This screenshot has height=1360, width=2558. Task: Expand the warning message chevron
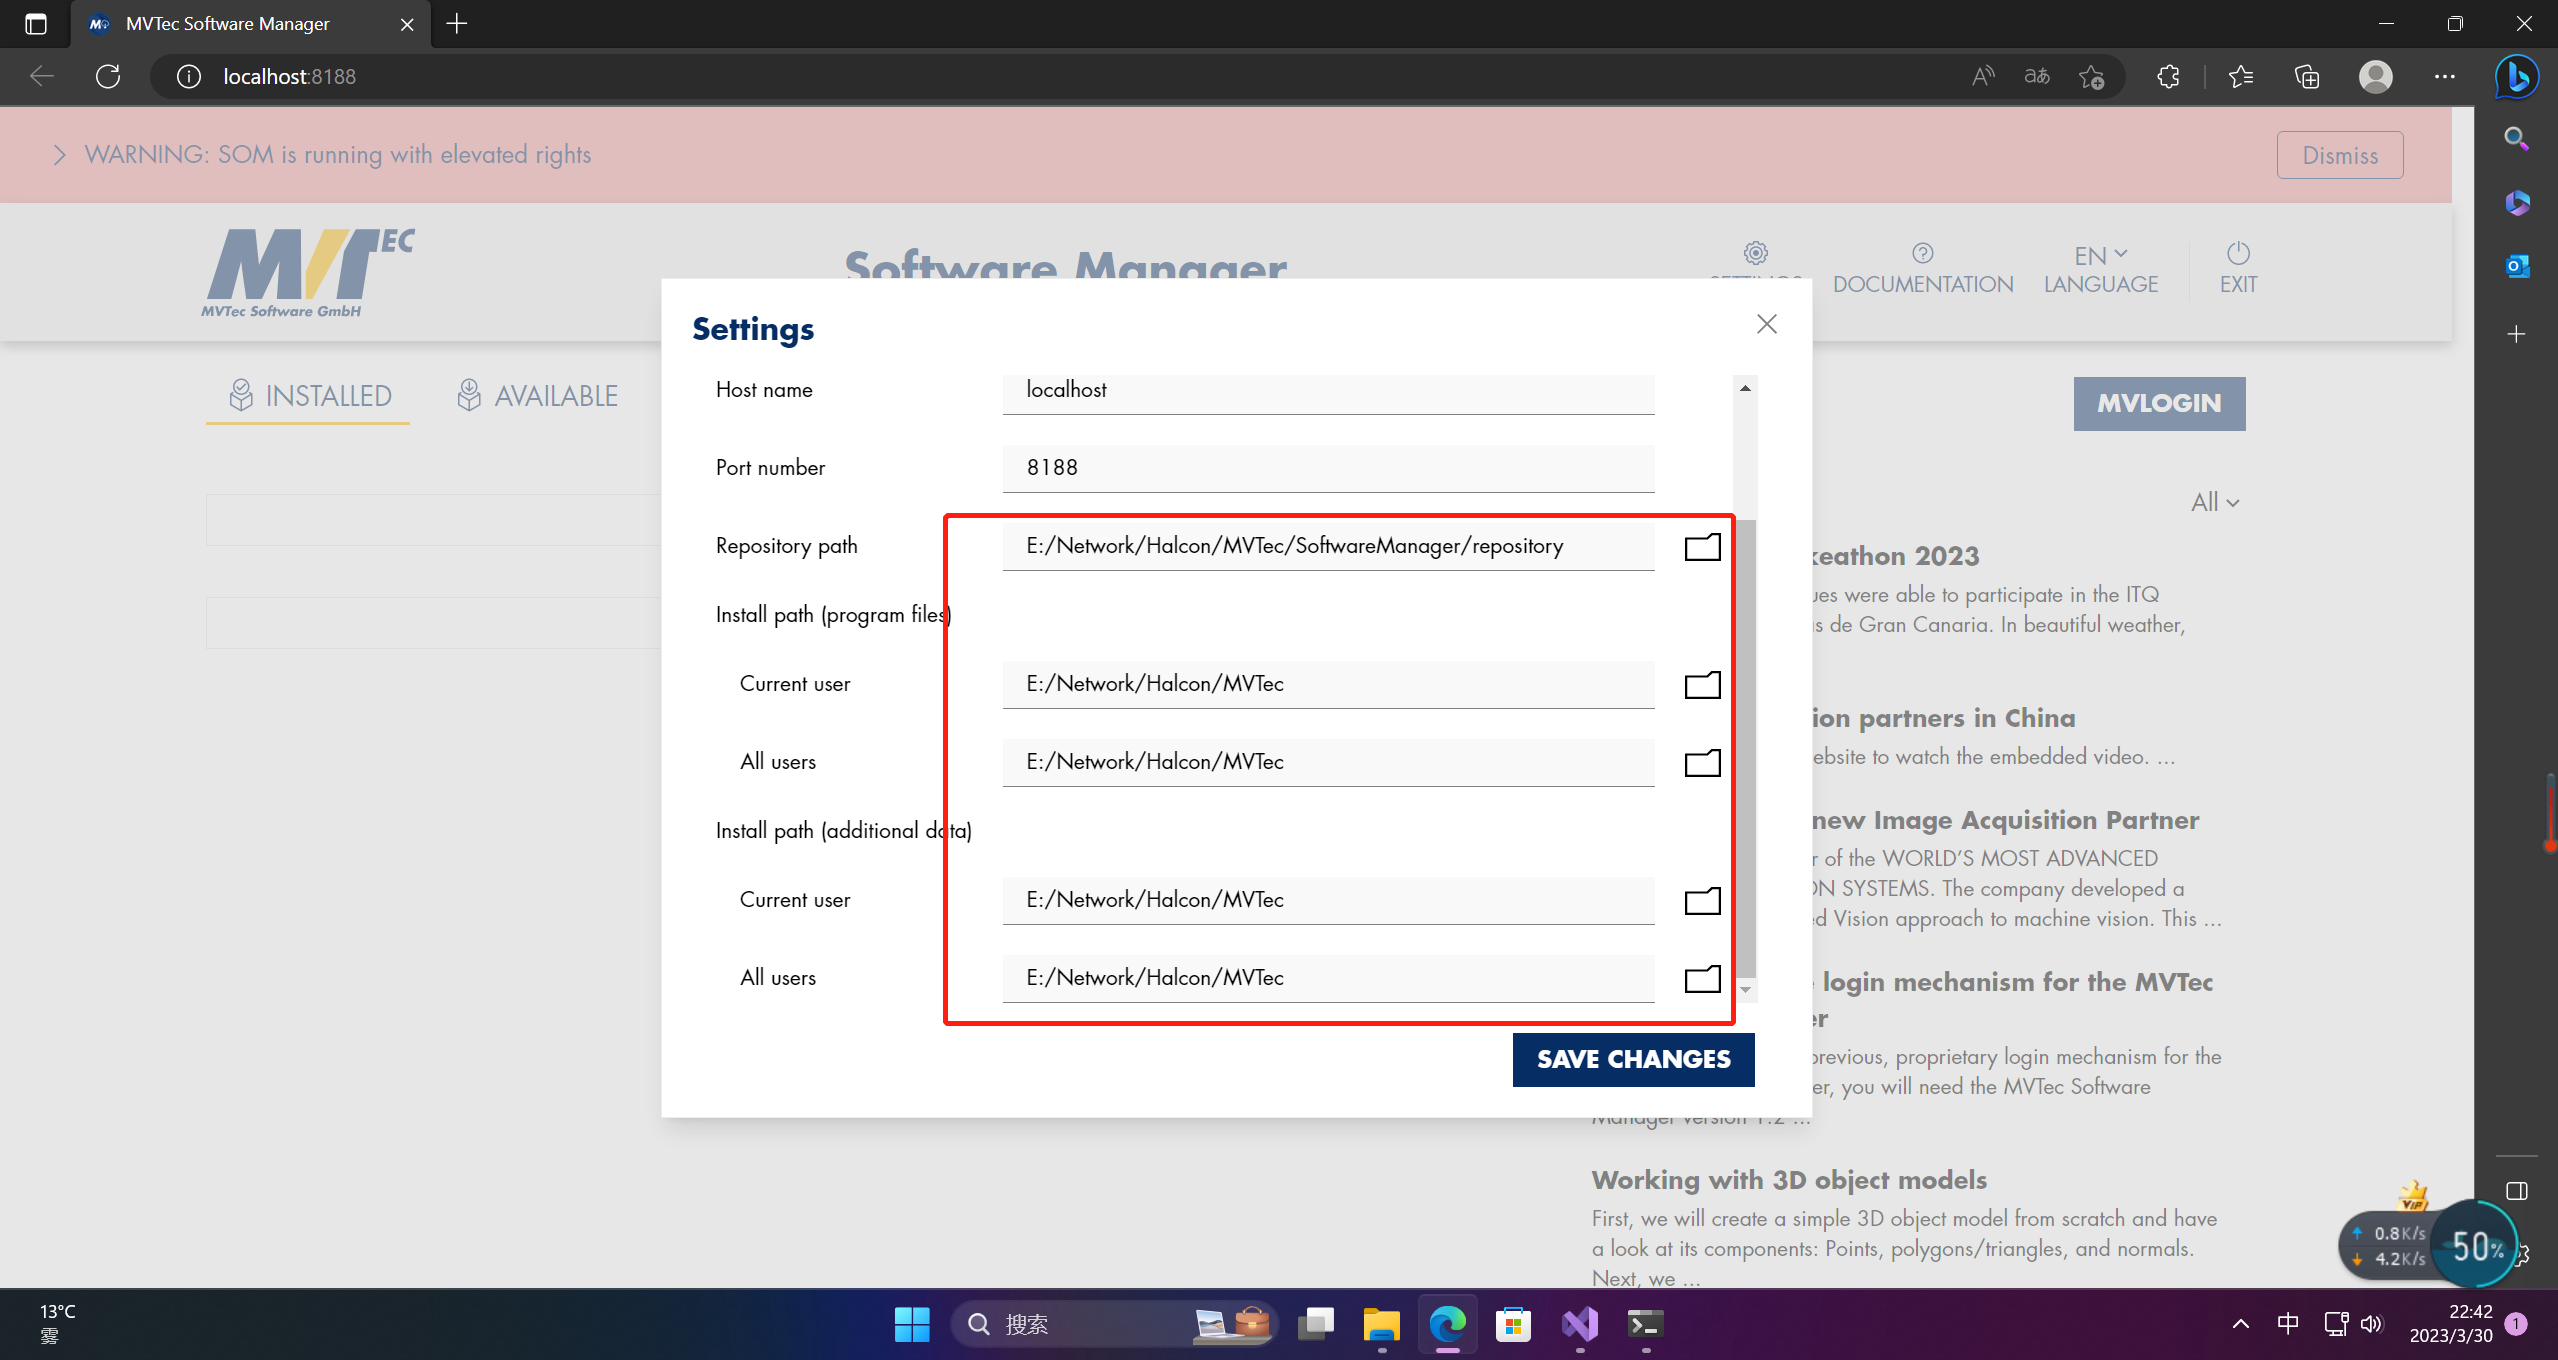click(x=59, y=155)
